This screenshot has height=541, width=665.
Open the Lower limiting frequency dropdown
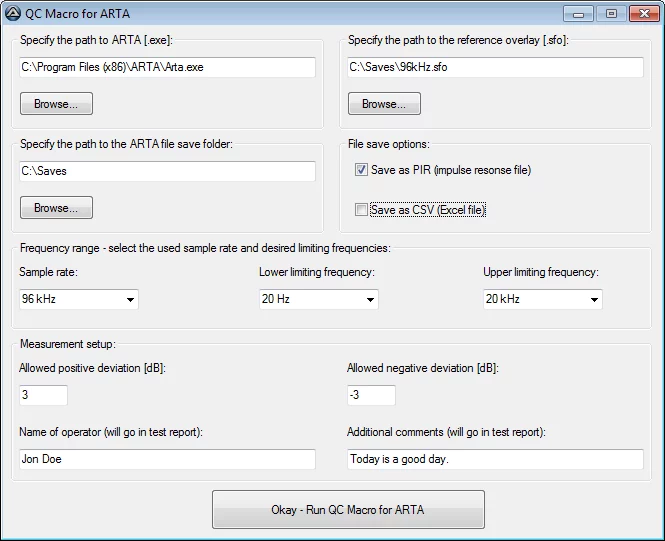(319, 299)
